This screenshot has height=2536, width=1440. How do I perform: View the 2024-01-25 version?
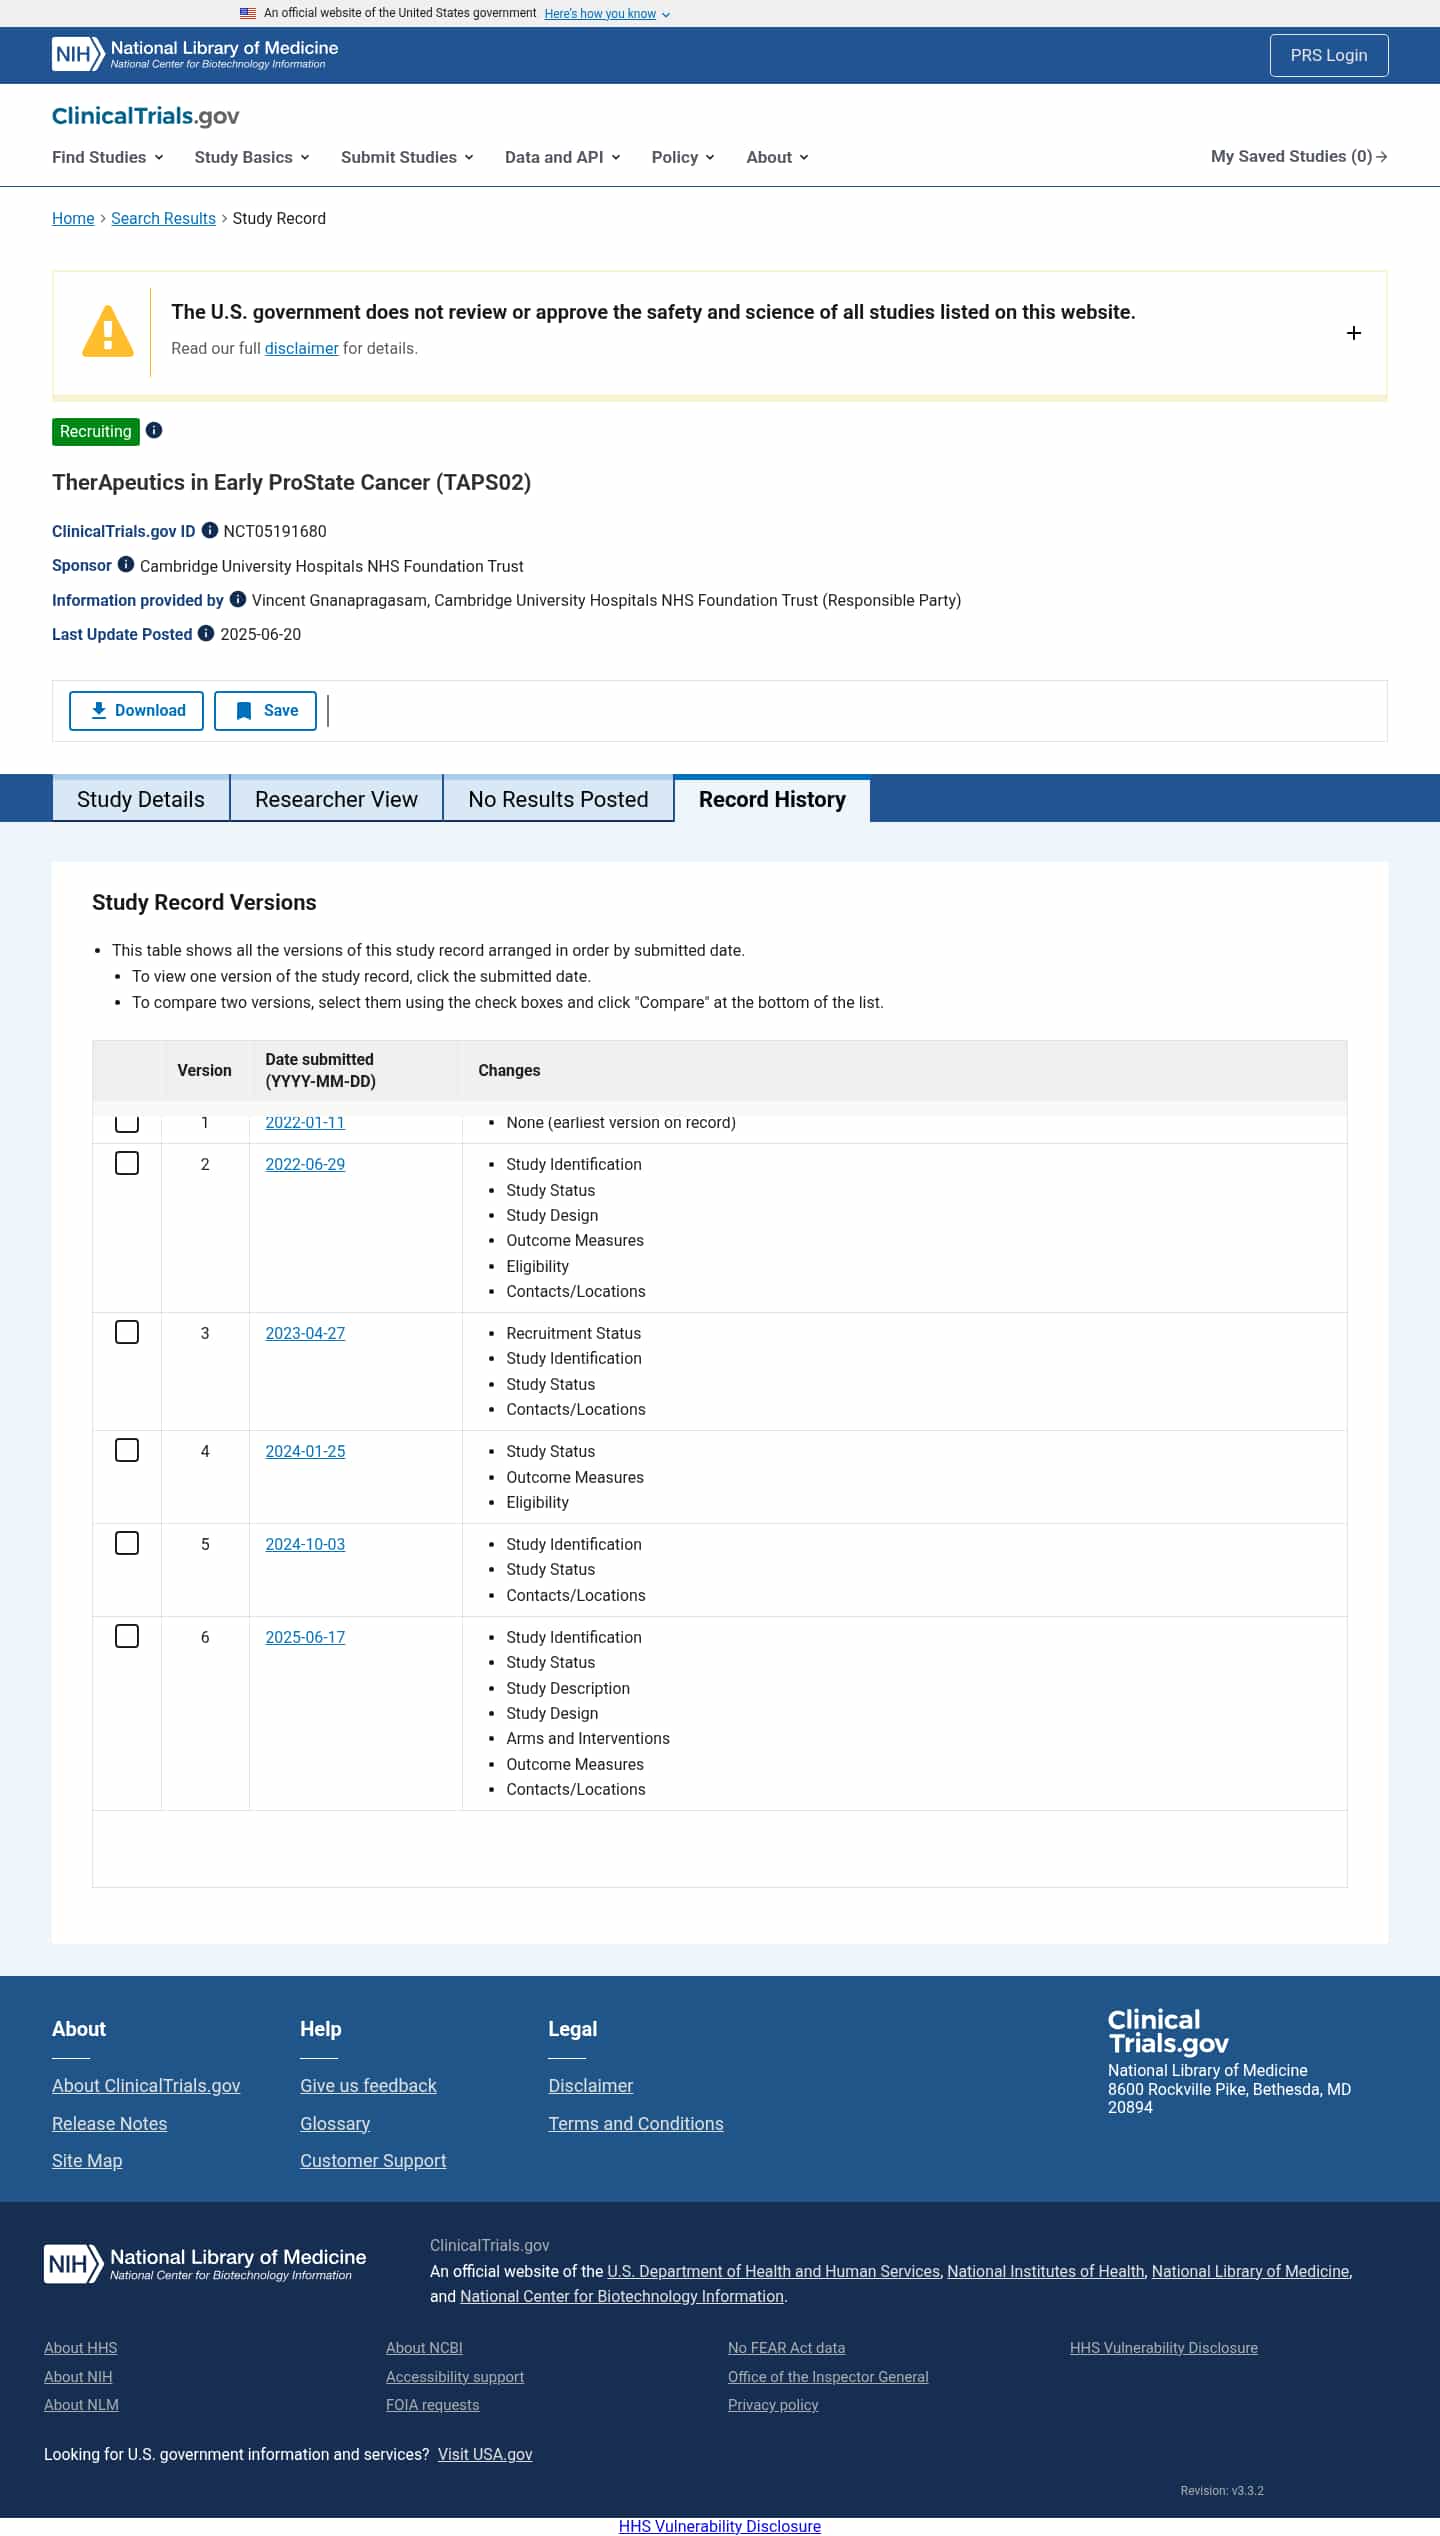pos(305,1451)
